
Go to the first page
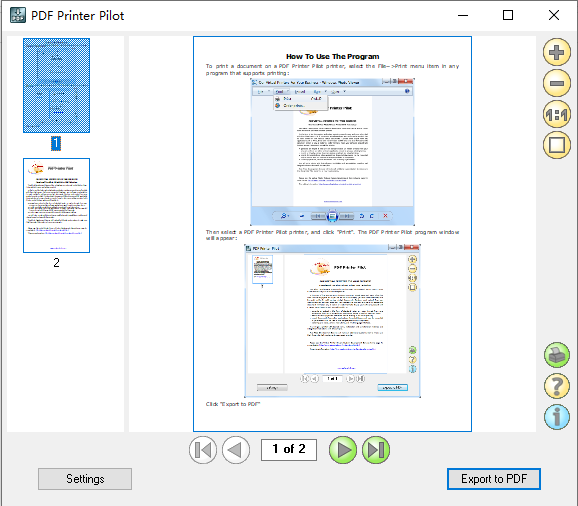point(203,450)
